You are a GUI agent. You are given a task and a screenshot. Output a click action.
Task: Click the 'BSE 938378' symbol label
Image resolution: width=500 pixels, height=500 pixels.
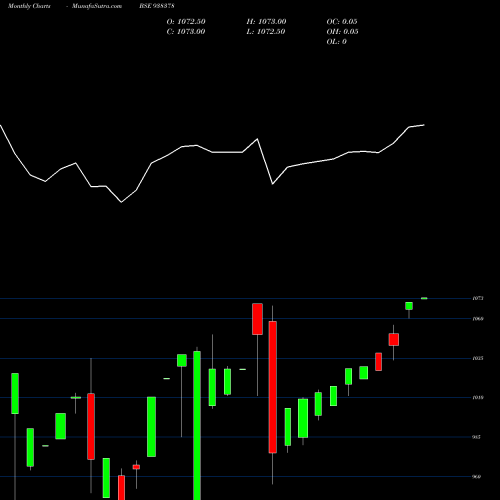click(x=157, y=6)
